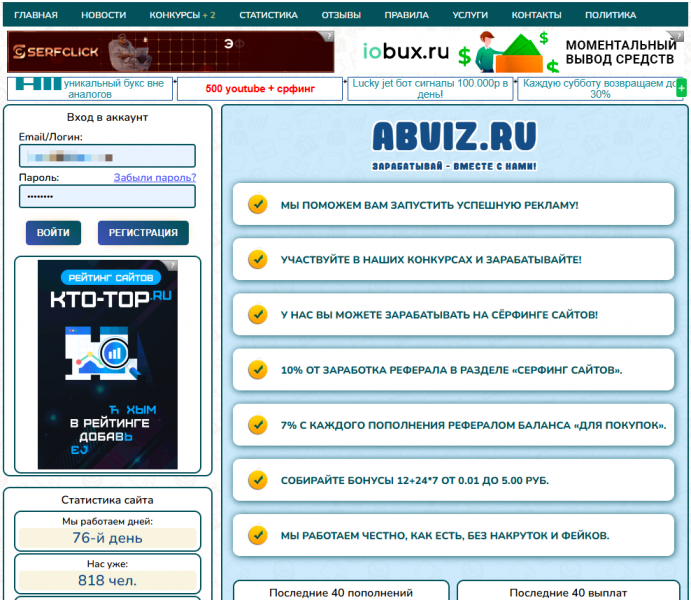Open the ГЛАВНАЯ menu item
This screenshot has height=600, width=691.
(36, 15)
